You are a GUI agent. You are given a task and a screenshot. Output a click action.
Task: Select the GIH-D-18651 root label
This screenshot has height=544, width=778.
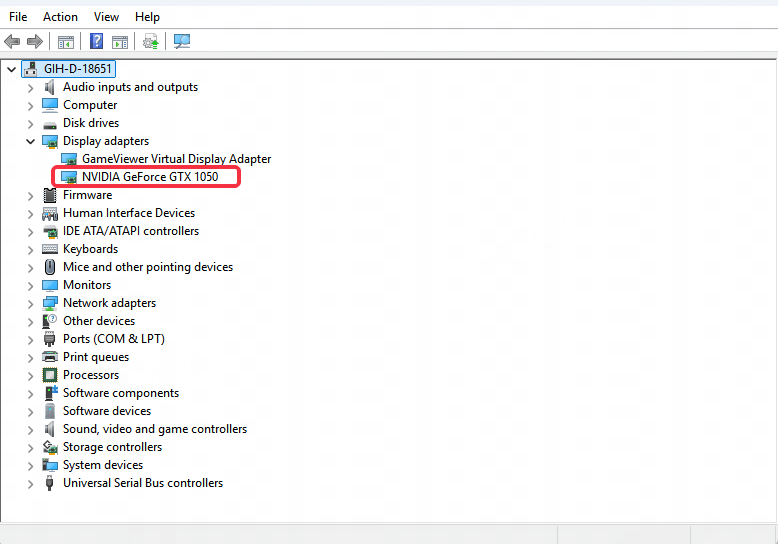78,69
